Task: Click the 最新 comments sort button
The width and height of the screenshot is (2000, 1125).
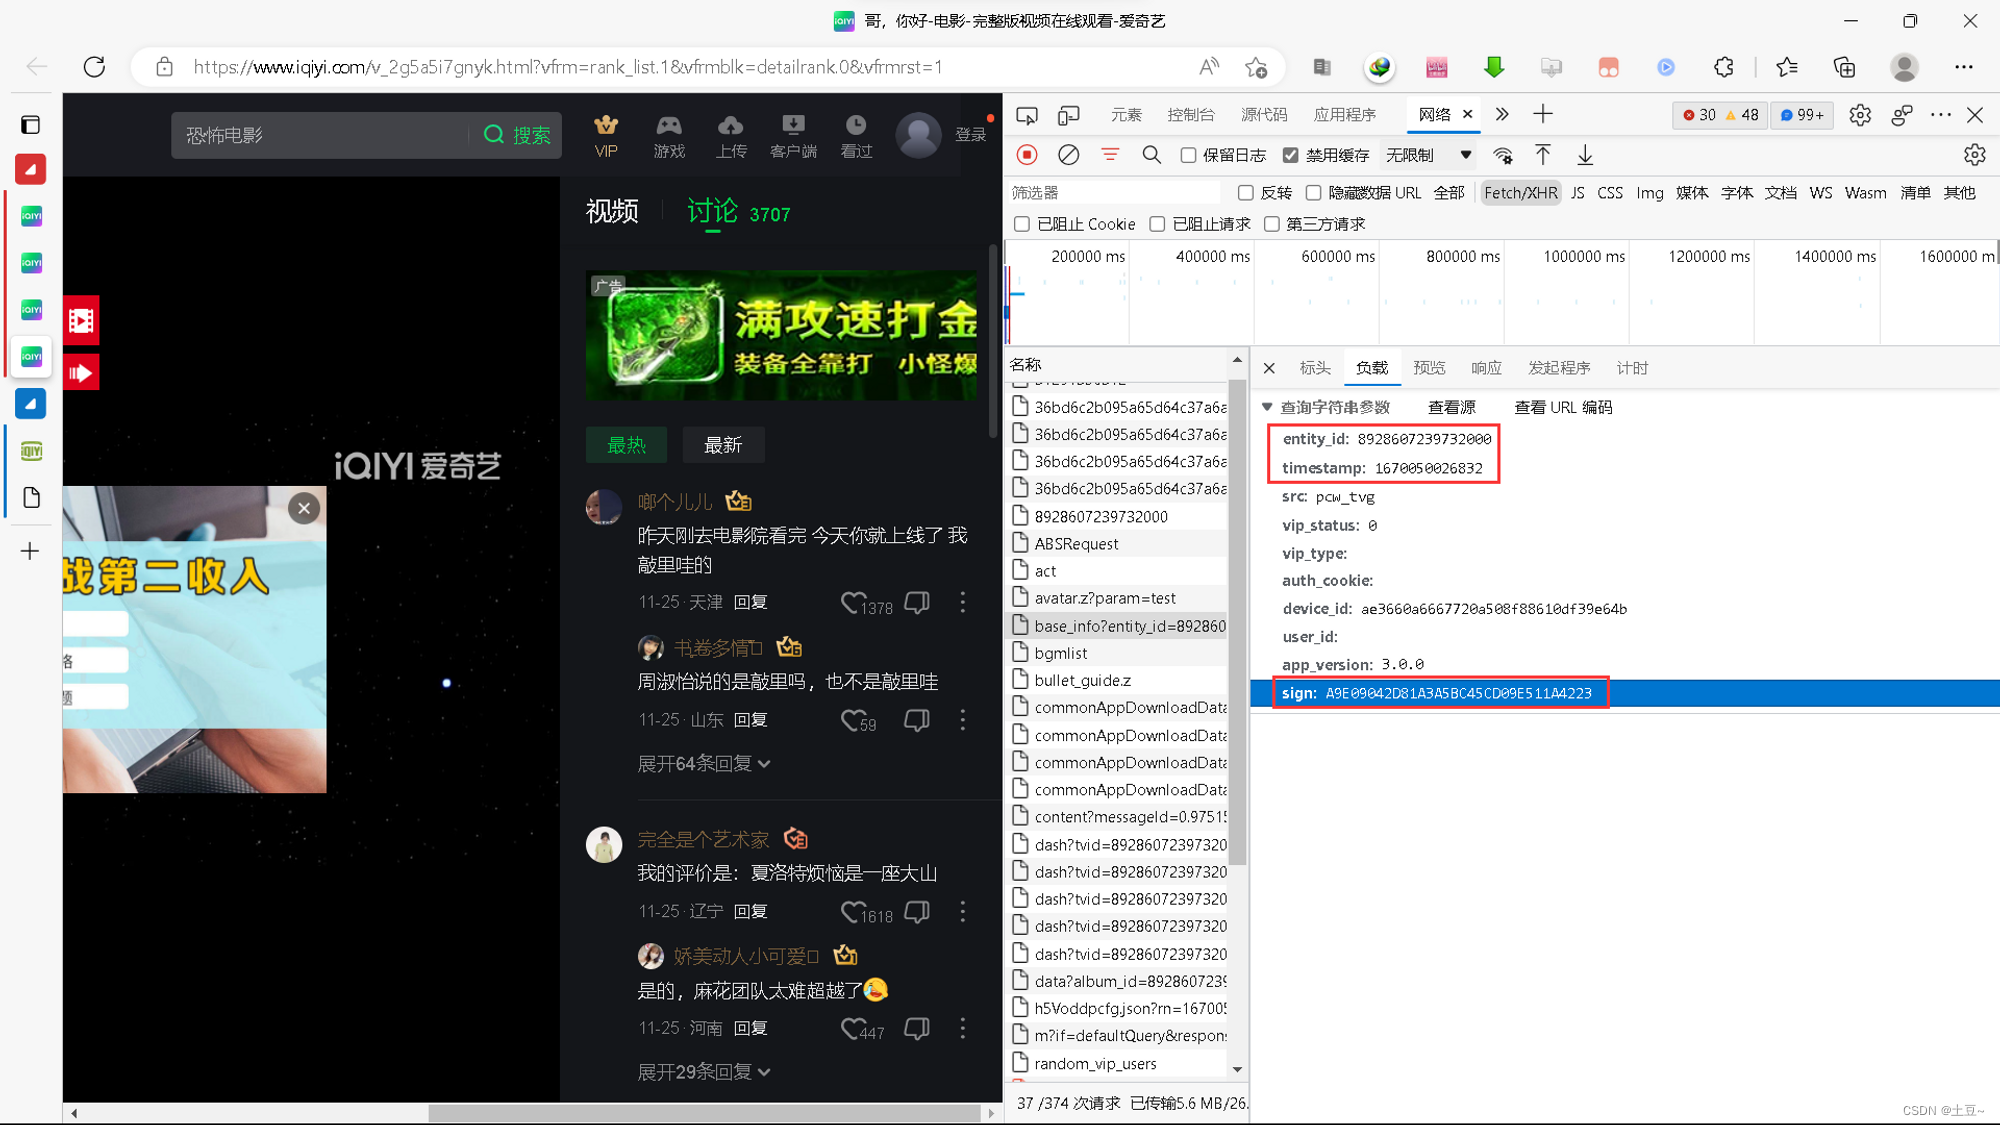Action: 723,445
